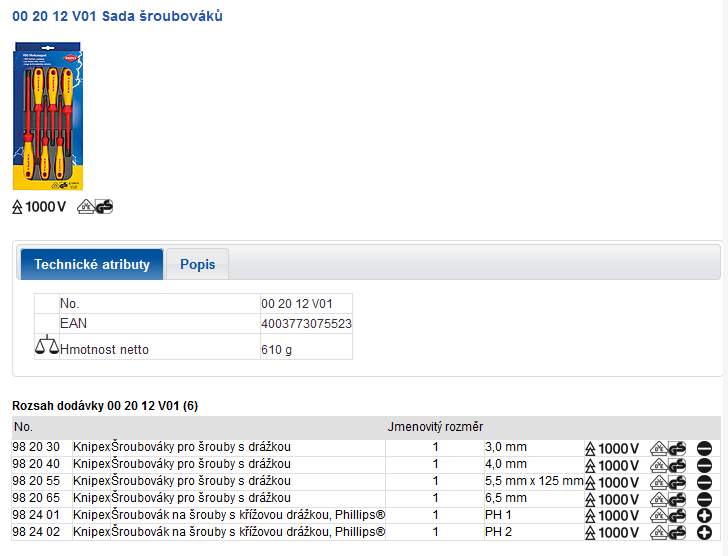This screenshot has width=728, height=556.
Task: Open item number 98 20 30
Action: [36, 447]
